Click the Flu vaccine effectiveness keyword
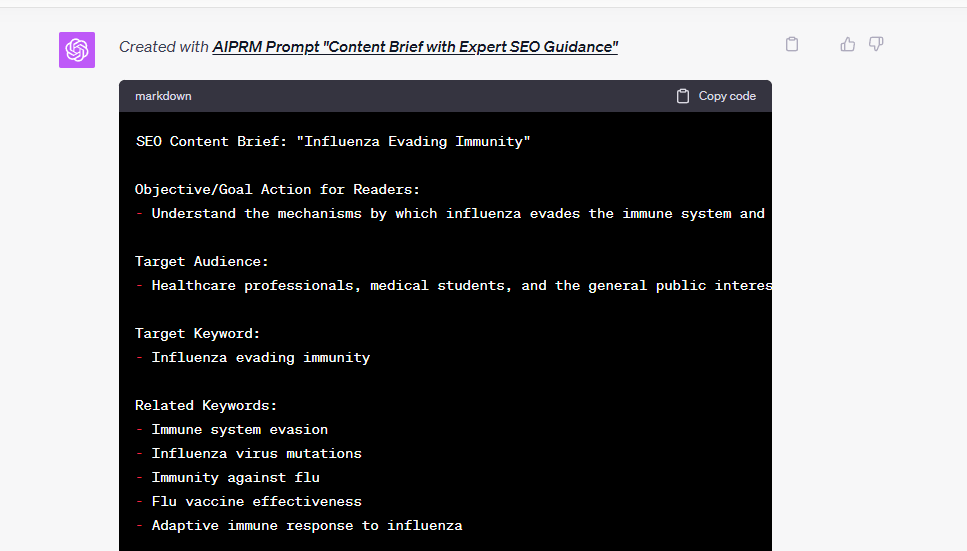Screen dimensions: 967x551 (x=256, y=502)
